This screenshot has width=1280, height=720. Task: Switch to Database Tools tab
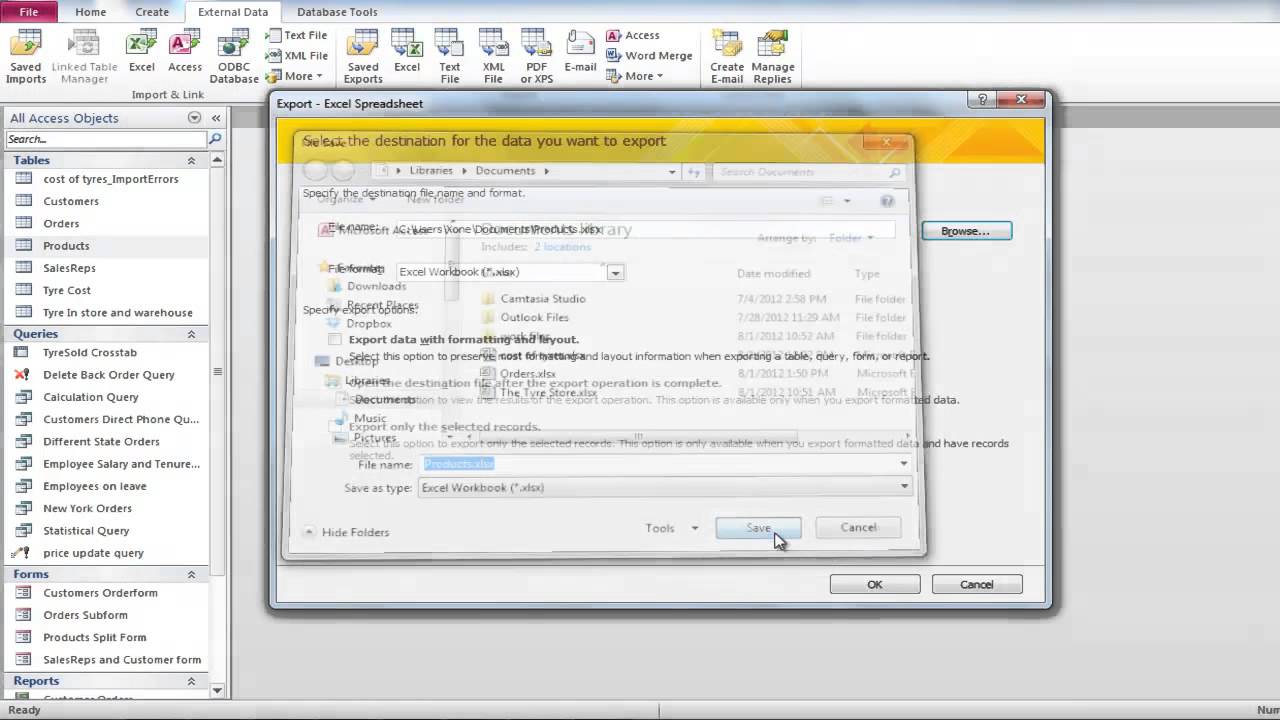click(337, 12)
